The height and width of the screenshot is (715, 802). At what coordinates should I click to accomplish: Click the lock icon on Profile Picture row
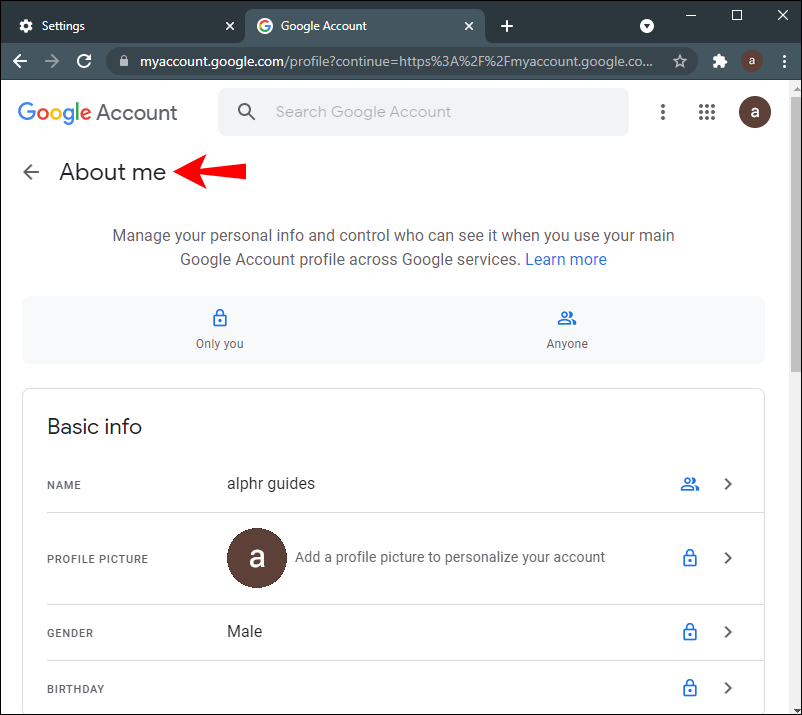click(689, 557)
